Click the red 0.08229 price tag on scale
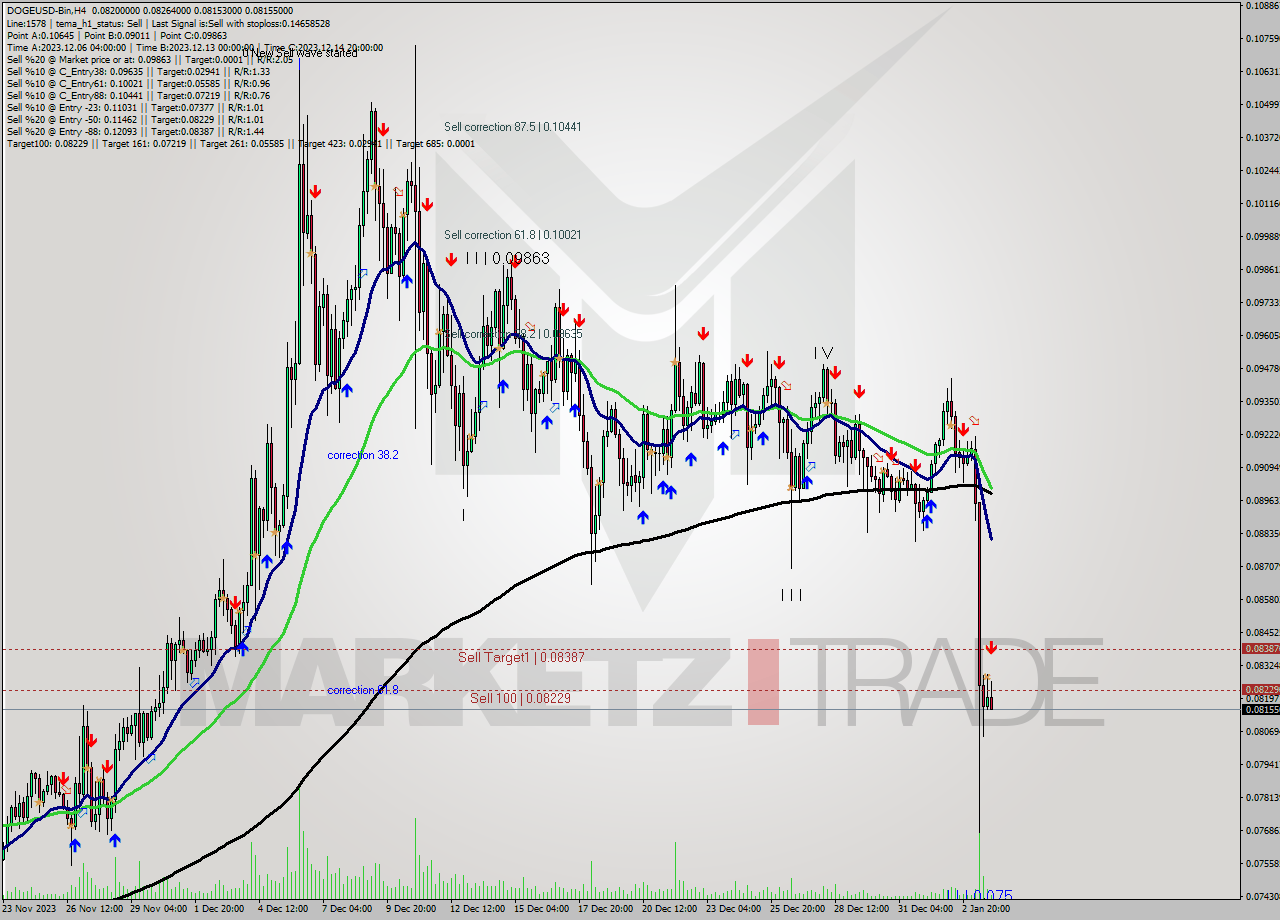 coord(1259,689)
